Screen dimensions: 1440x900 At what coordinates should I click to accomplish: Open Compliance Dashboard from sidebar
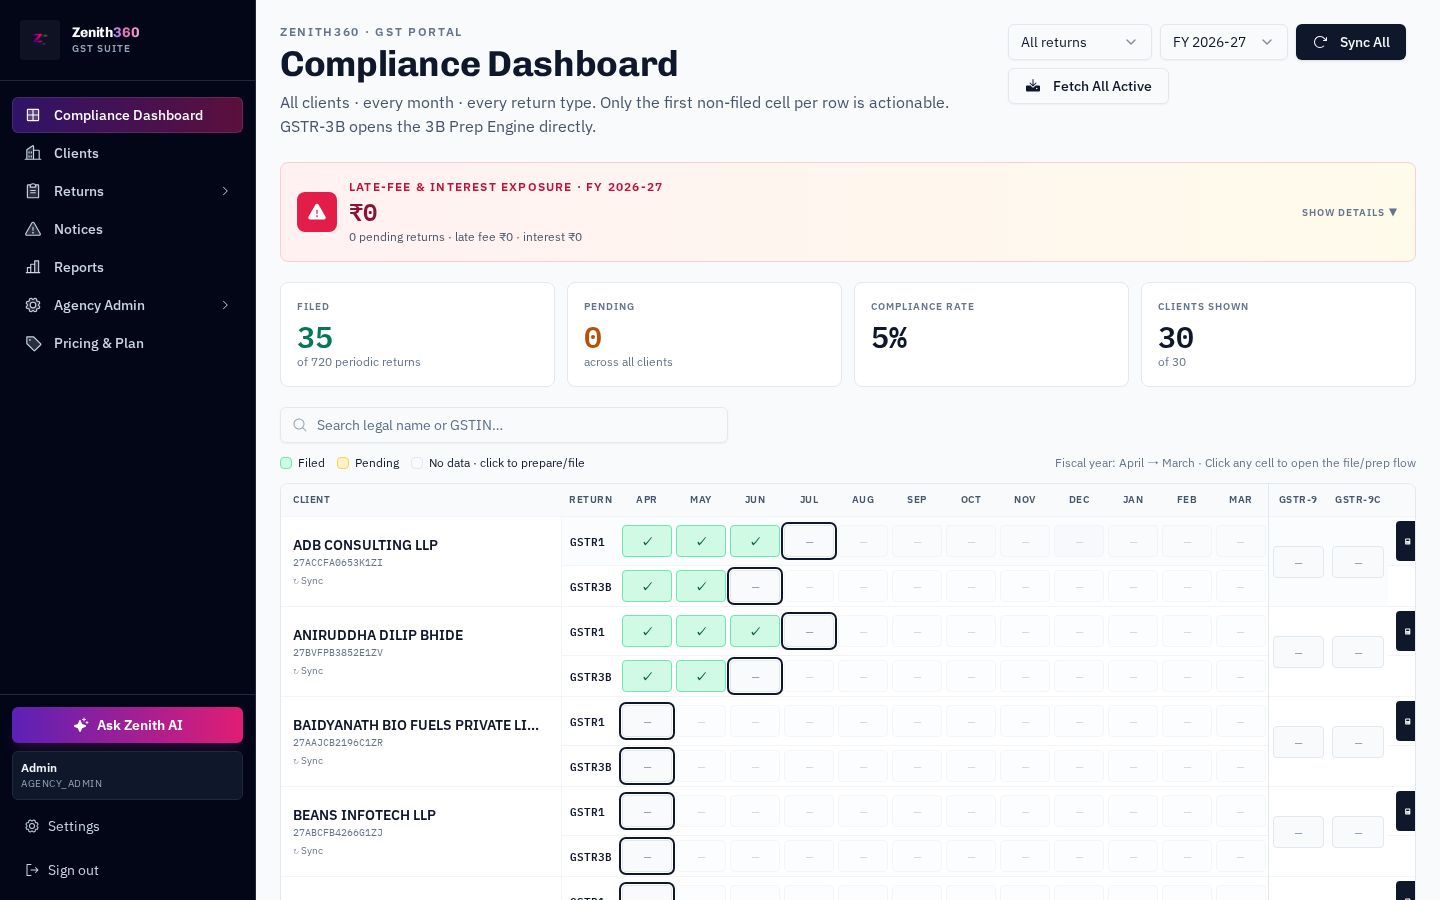coord(127,115)
